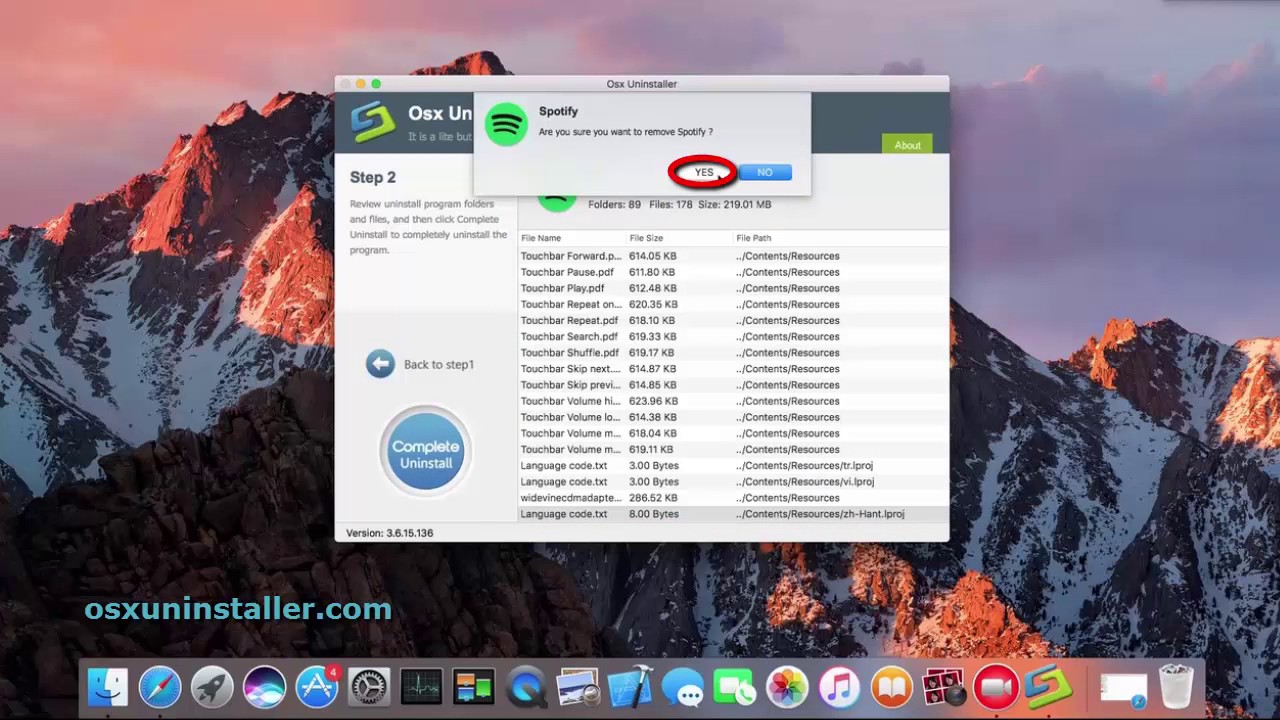The height and width of the screenshot is (720, 1280).
Task: Open Activity Monitor in the dock
Action: click(421, 687)
